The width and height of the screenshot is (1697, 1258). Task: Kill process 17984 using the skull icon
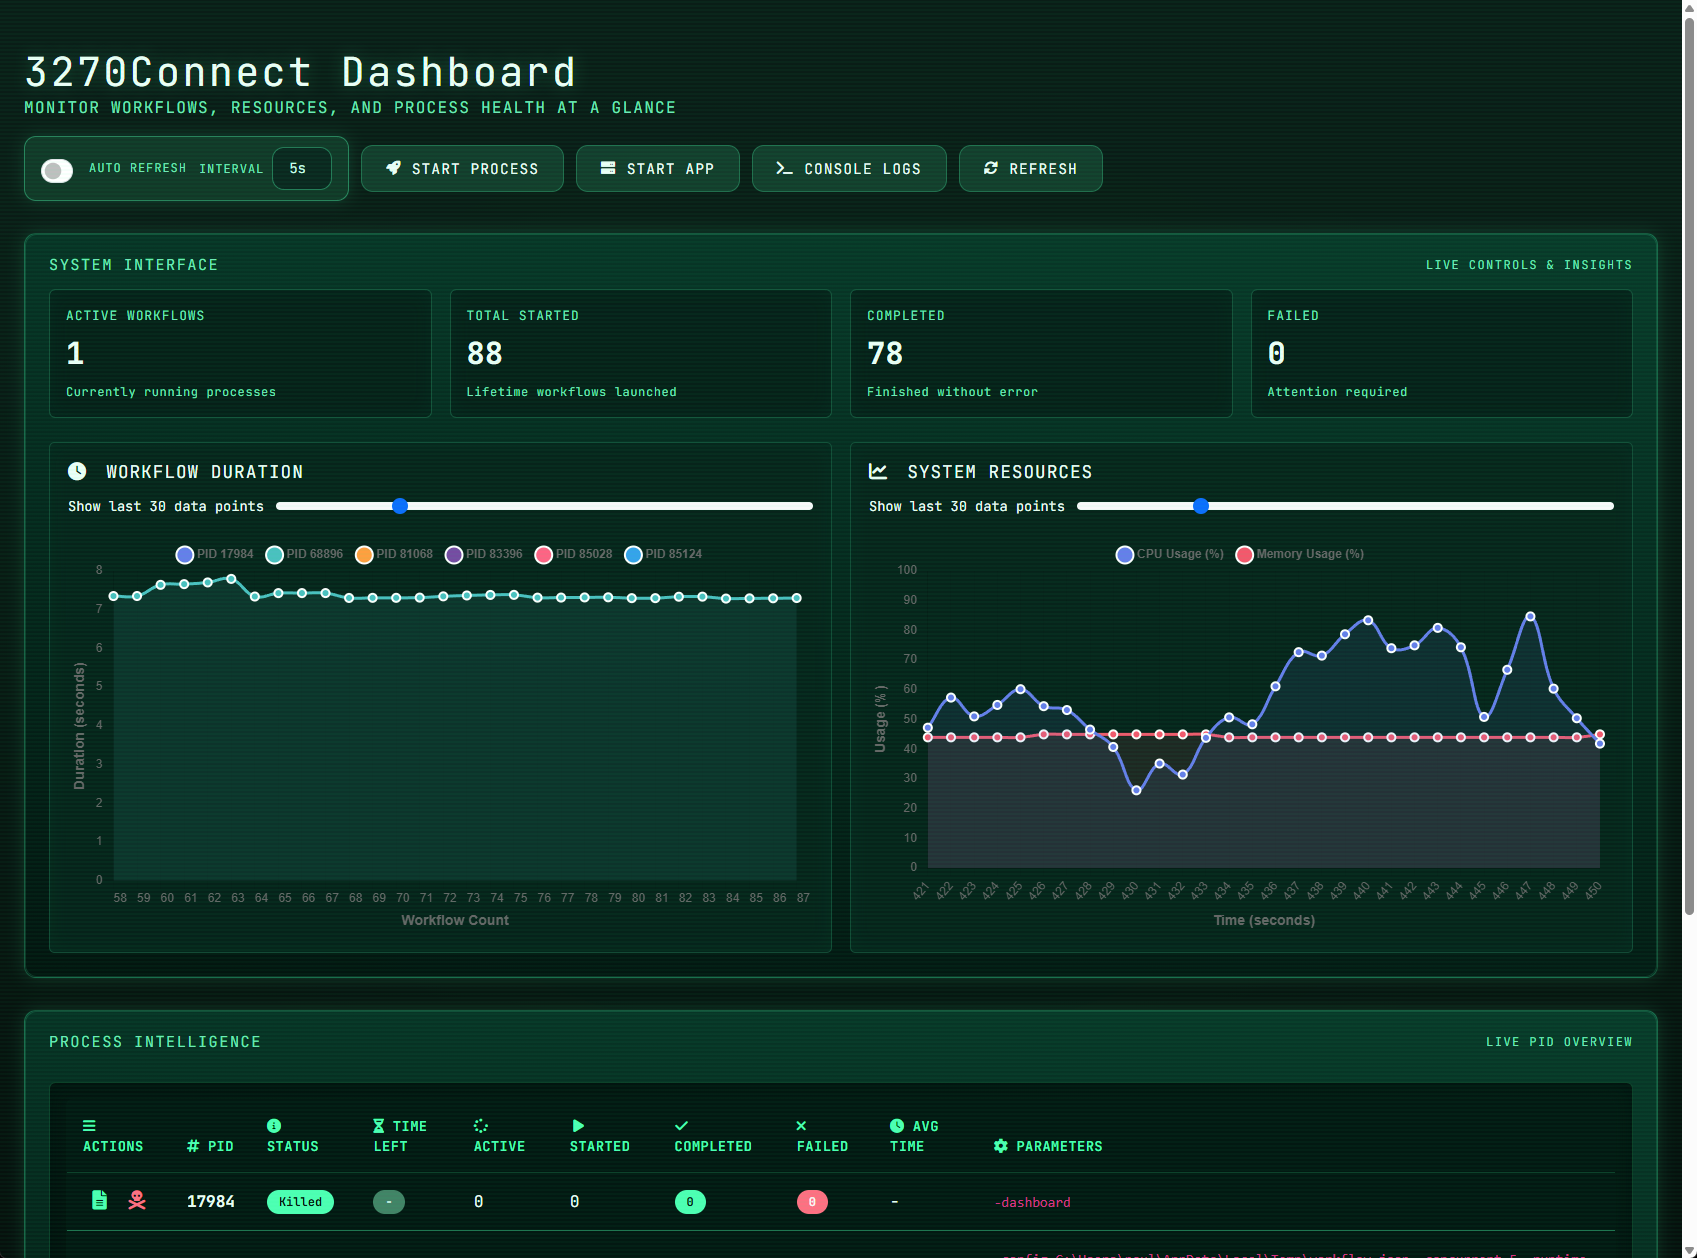coord(136,1199)
